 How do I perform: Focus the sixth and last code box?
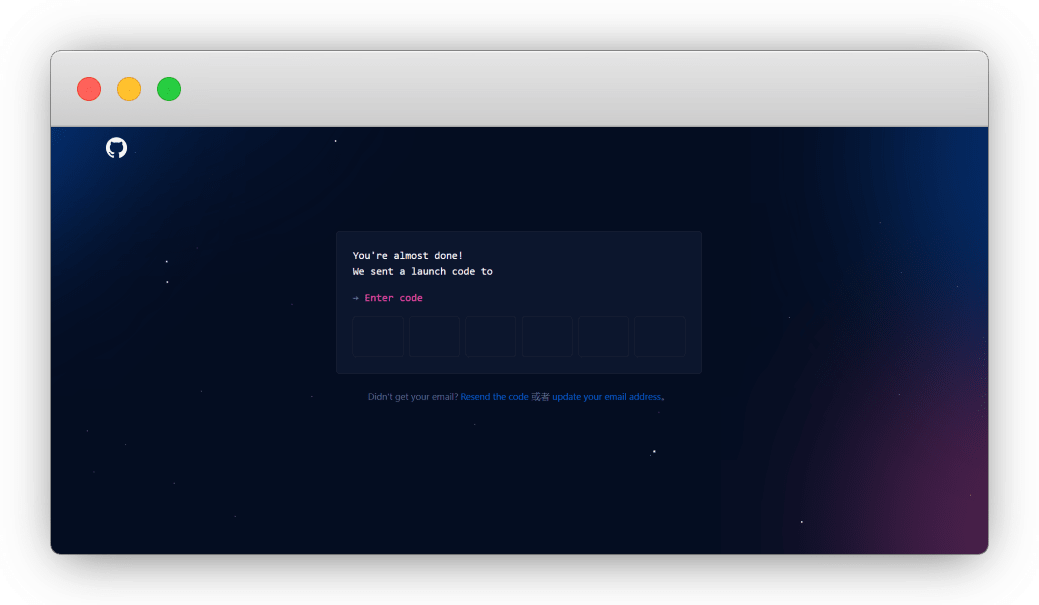pos(660,336)
